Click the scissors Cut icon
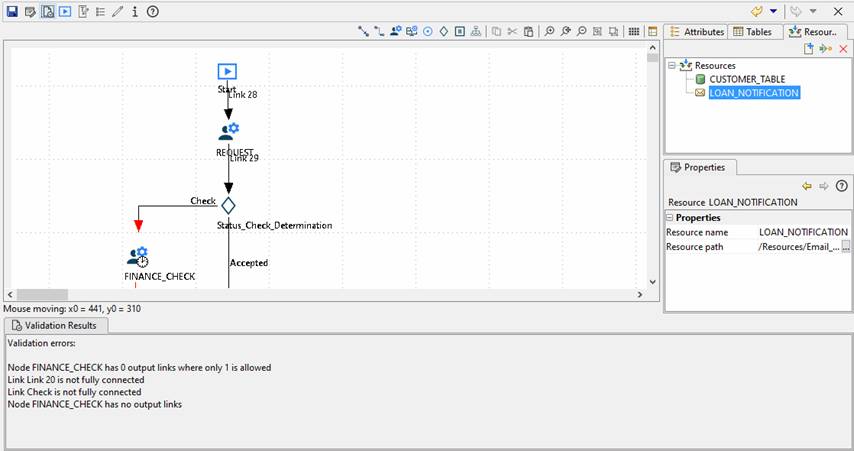 pyautogui.click(x=513, y=32)
